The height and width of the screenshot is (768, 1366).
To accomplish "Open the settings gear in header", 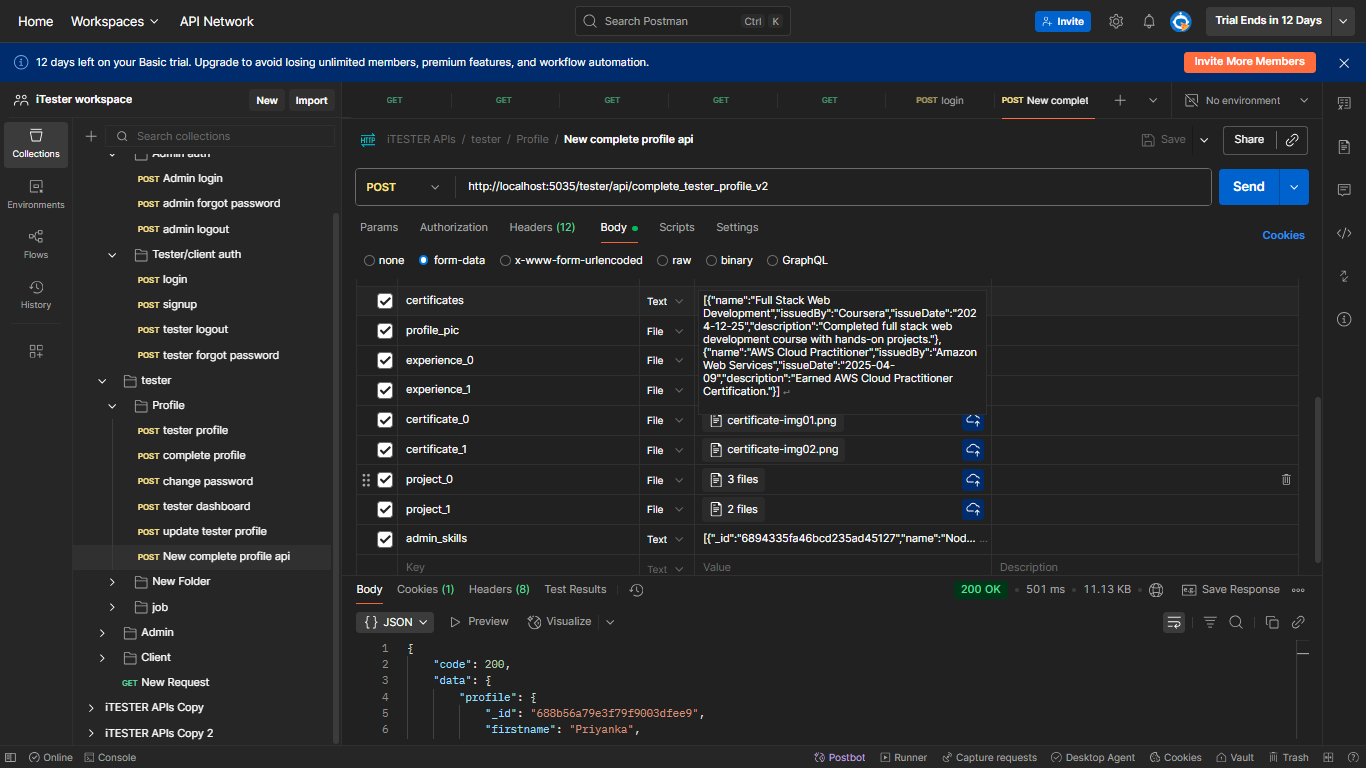I will [x=1116, y=21].
